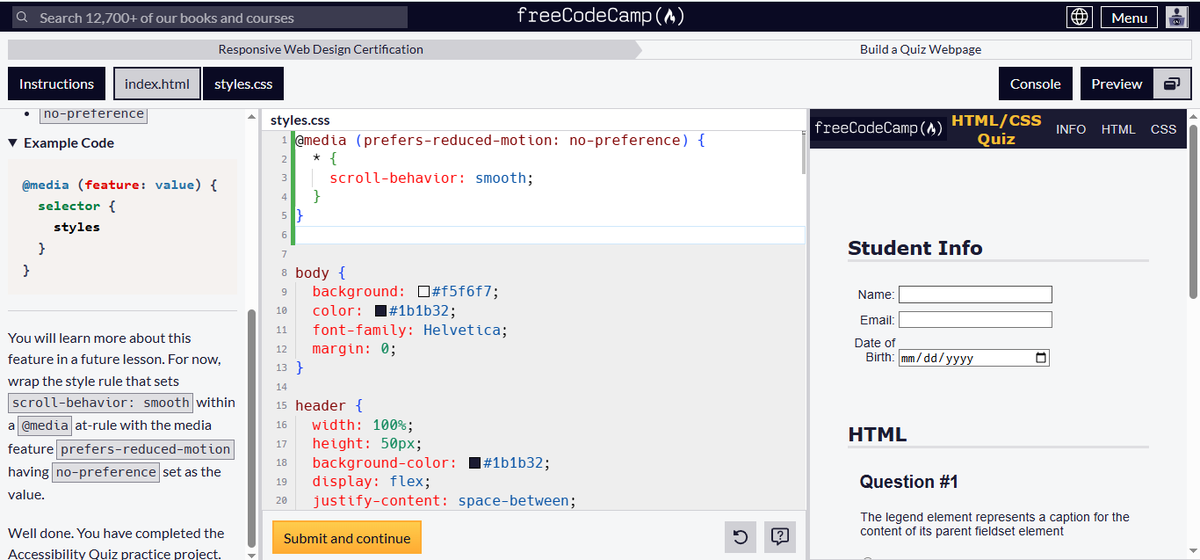1200x560 pixels.
Task: Open the Menu button
Action: pyautogui.click(x=1129, y=17)
